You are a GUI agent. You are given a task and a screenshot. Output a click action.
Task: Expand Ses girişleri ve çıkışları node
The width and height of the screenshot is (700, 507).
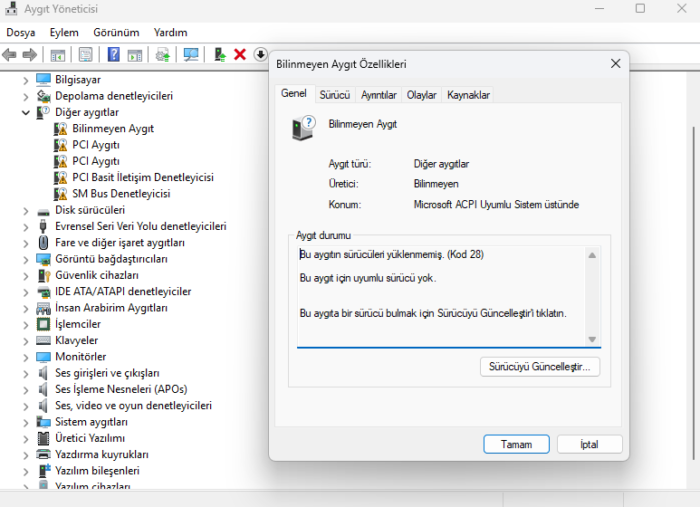click(25, 374)
